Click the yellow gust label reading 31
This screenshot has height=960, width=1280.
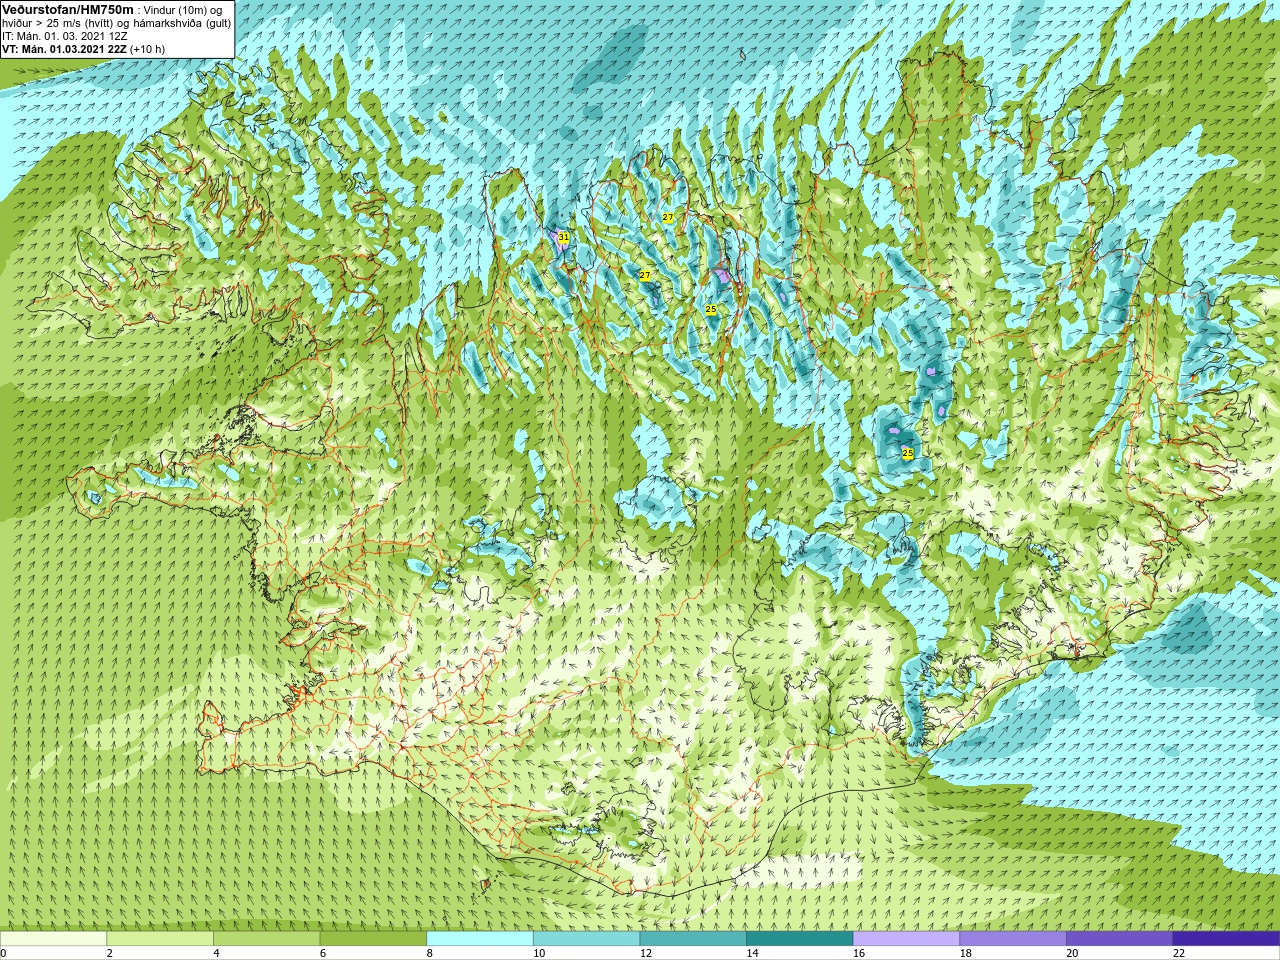click(x=564, y=237)
